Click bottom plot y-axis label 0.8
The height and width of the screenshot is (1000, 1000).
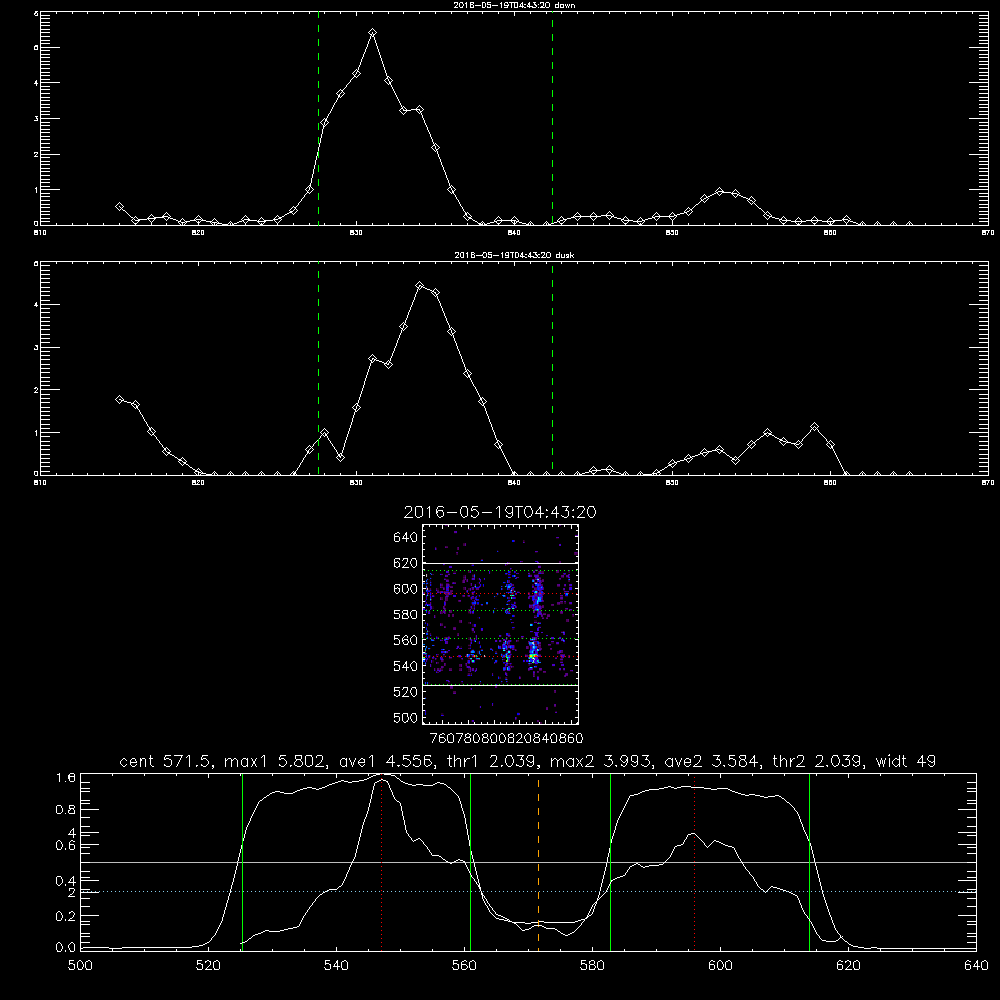click(x=66, y=810)
